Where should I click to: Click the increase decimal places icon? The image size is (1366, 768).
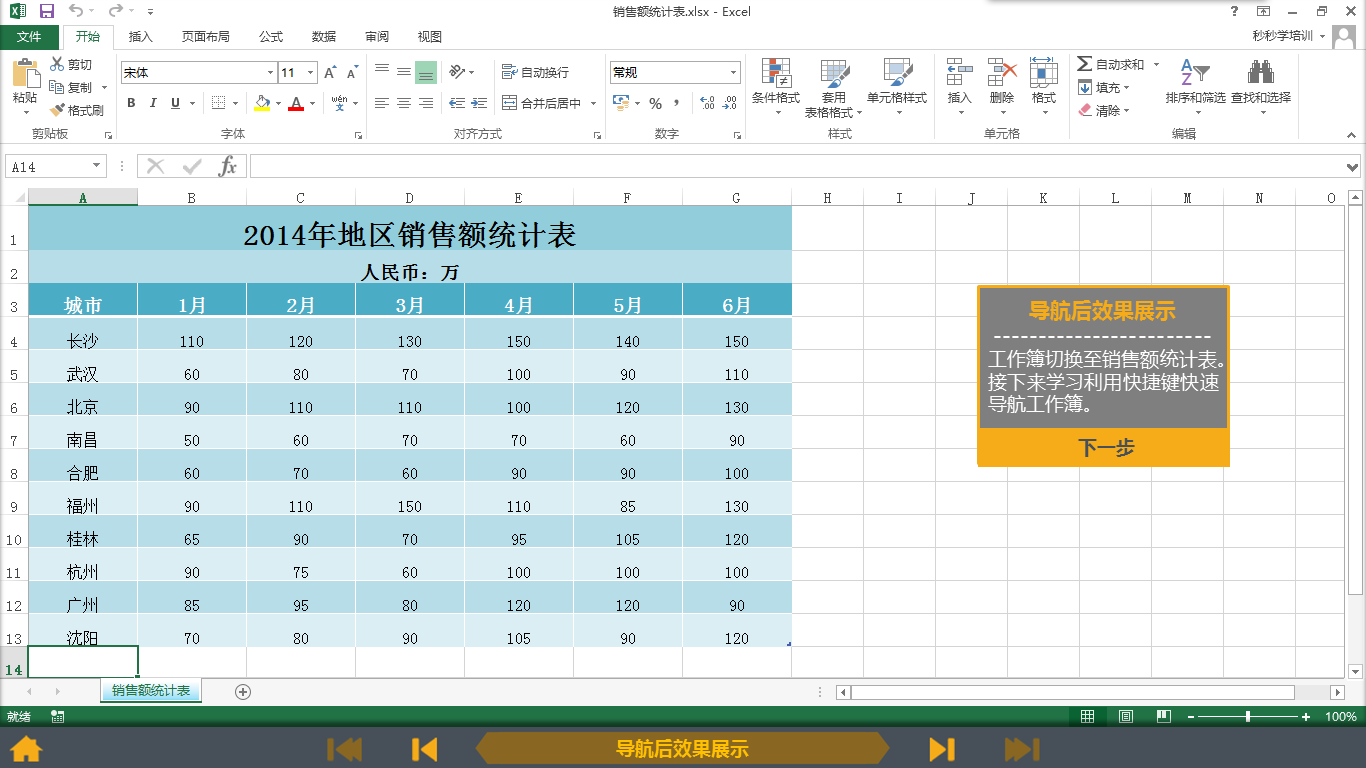tap(708, 103)
